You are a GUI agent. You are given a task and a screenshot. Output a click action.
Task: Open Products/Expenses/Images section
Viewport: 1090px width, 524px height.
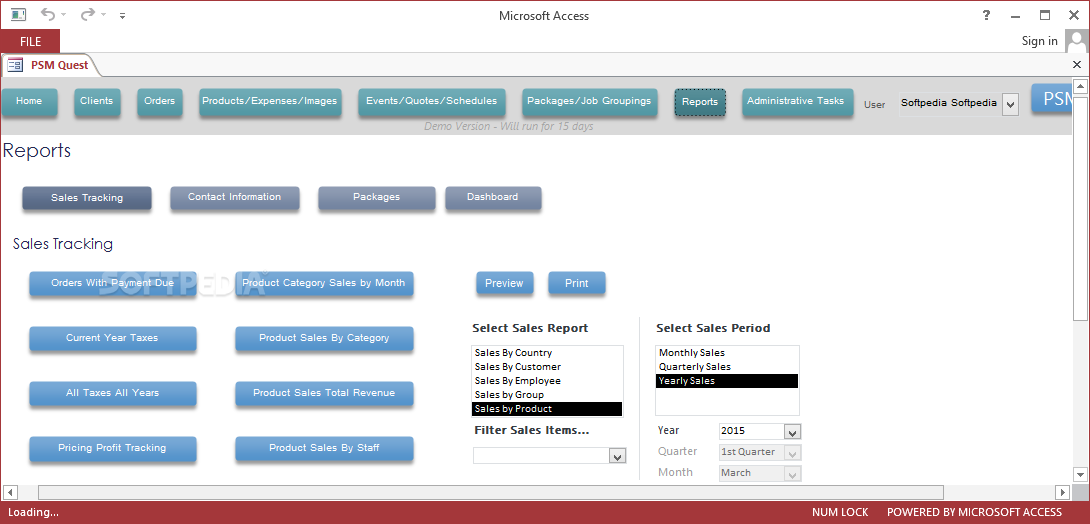click(x=270, y=101)
